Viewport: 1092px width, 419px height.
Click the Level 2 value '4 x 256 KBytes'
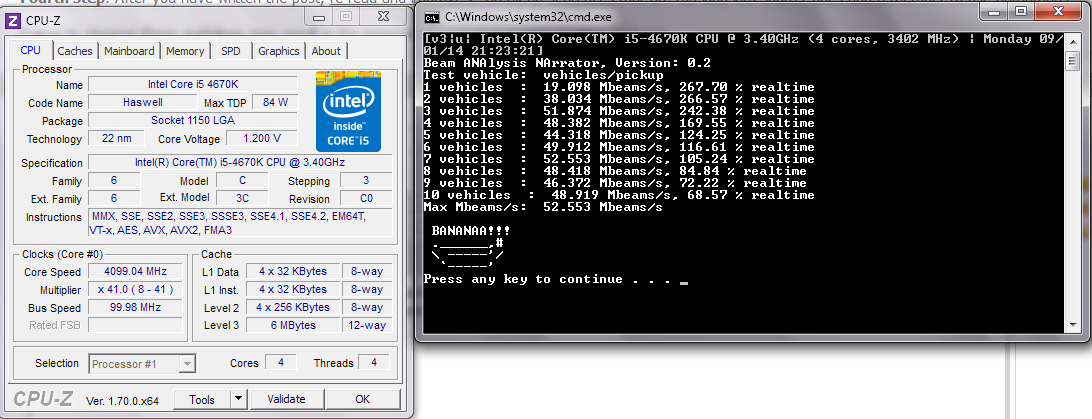(292, 308)
